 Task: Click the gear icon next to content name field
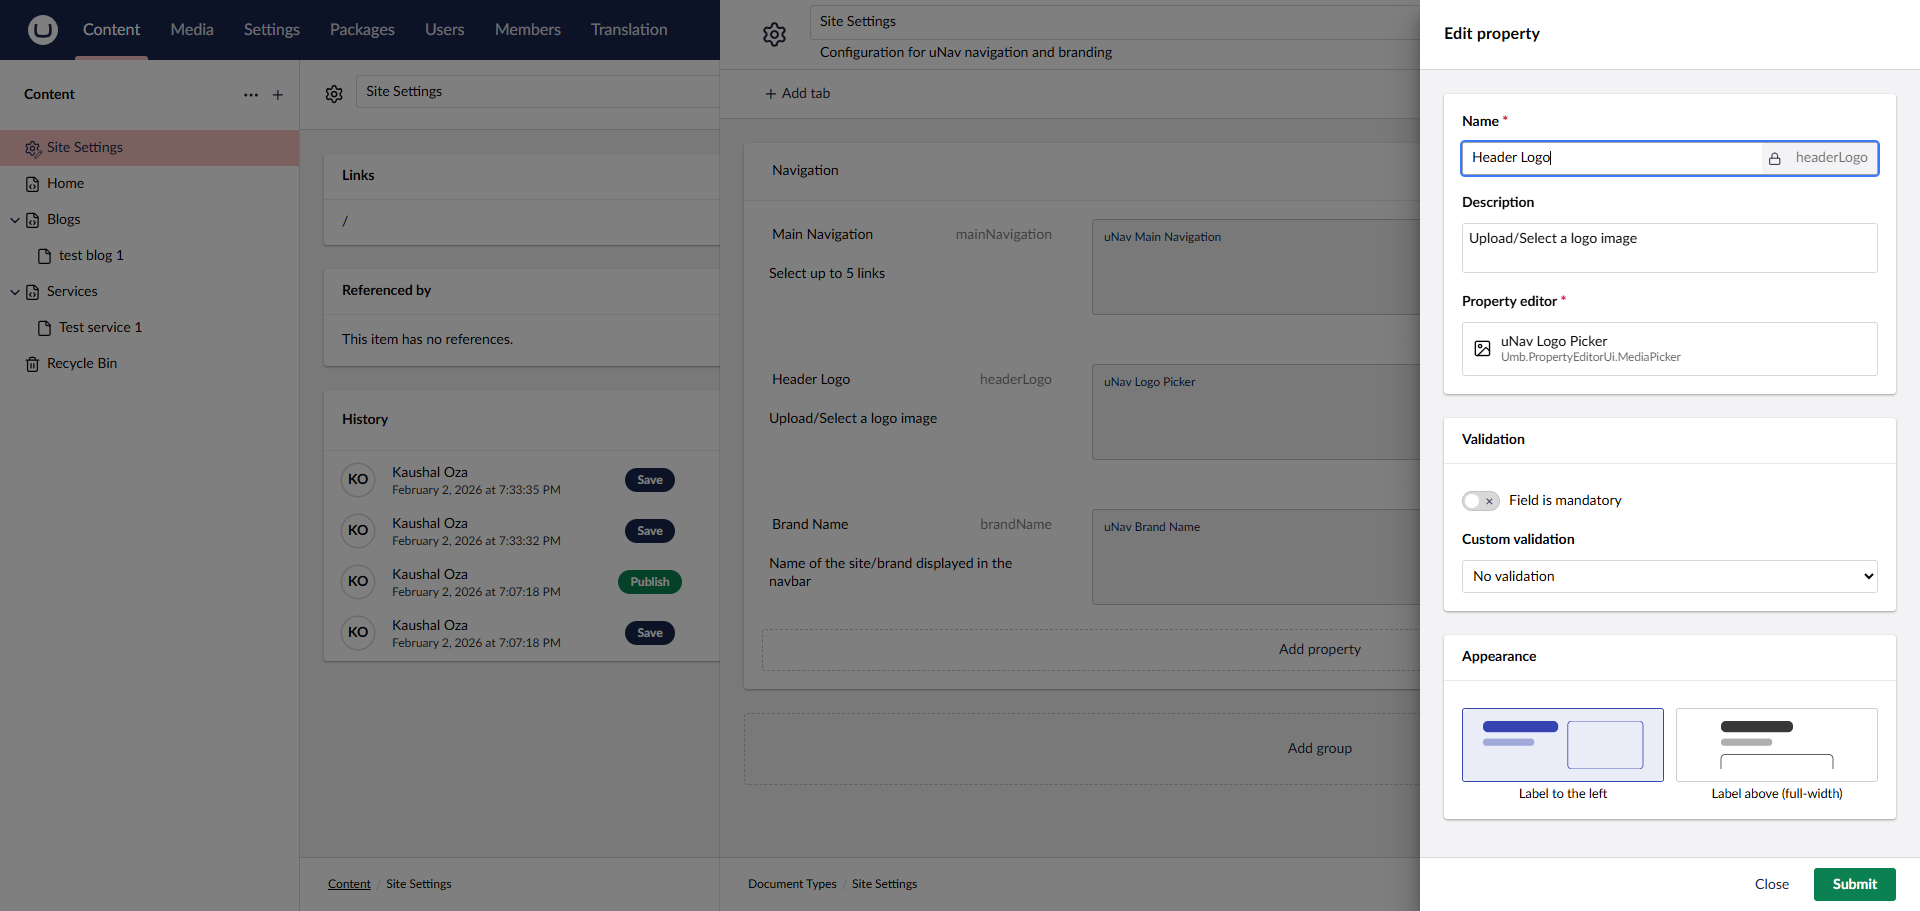point(334,94)
